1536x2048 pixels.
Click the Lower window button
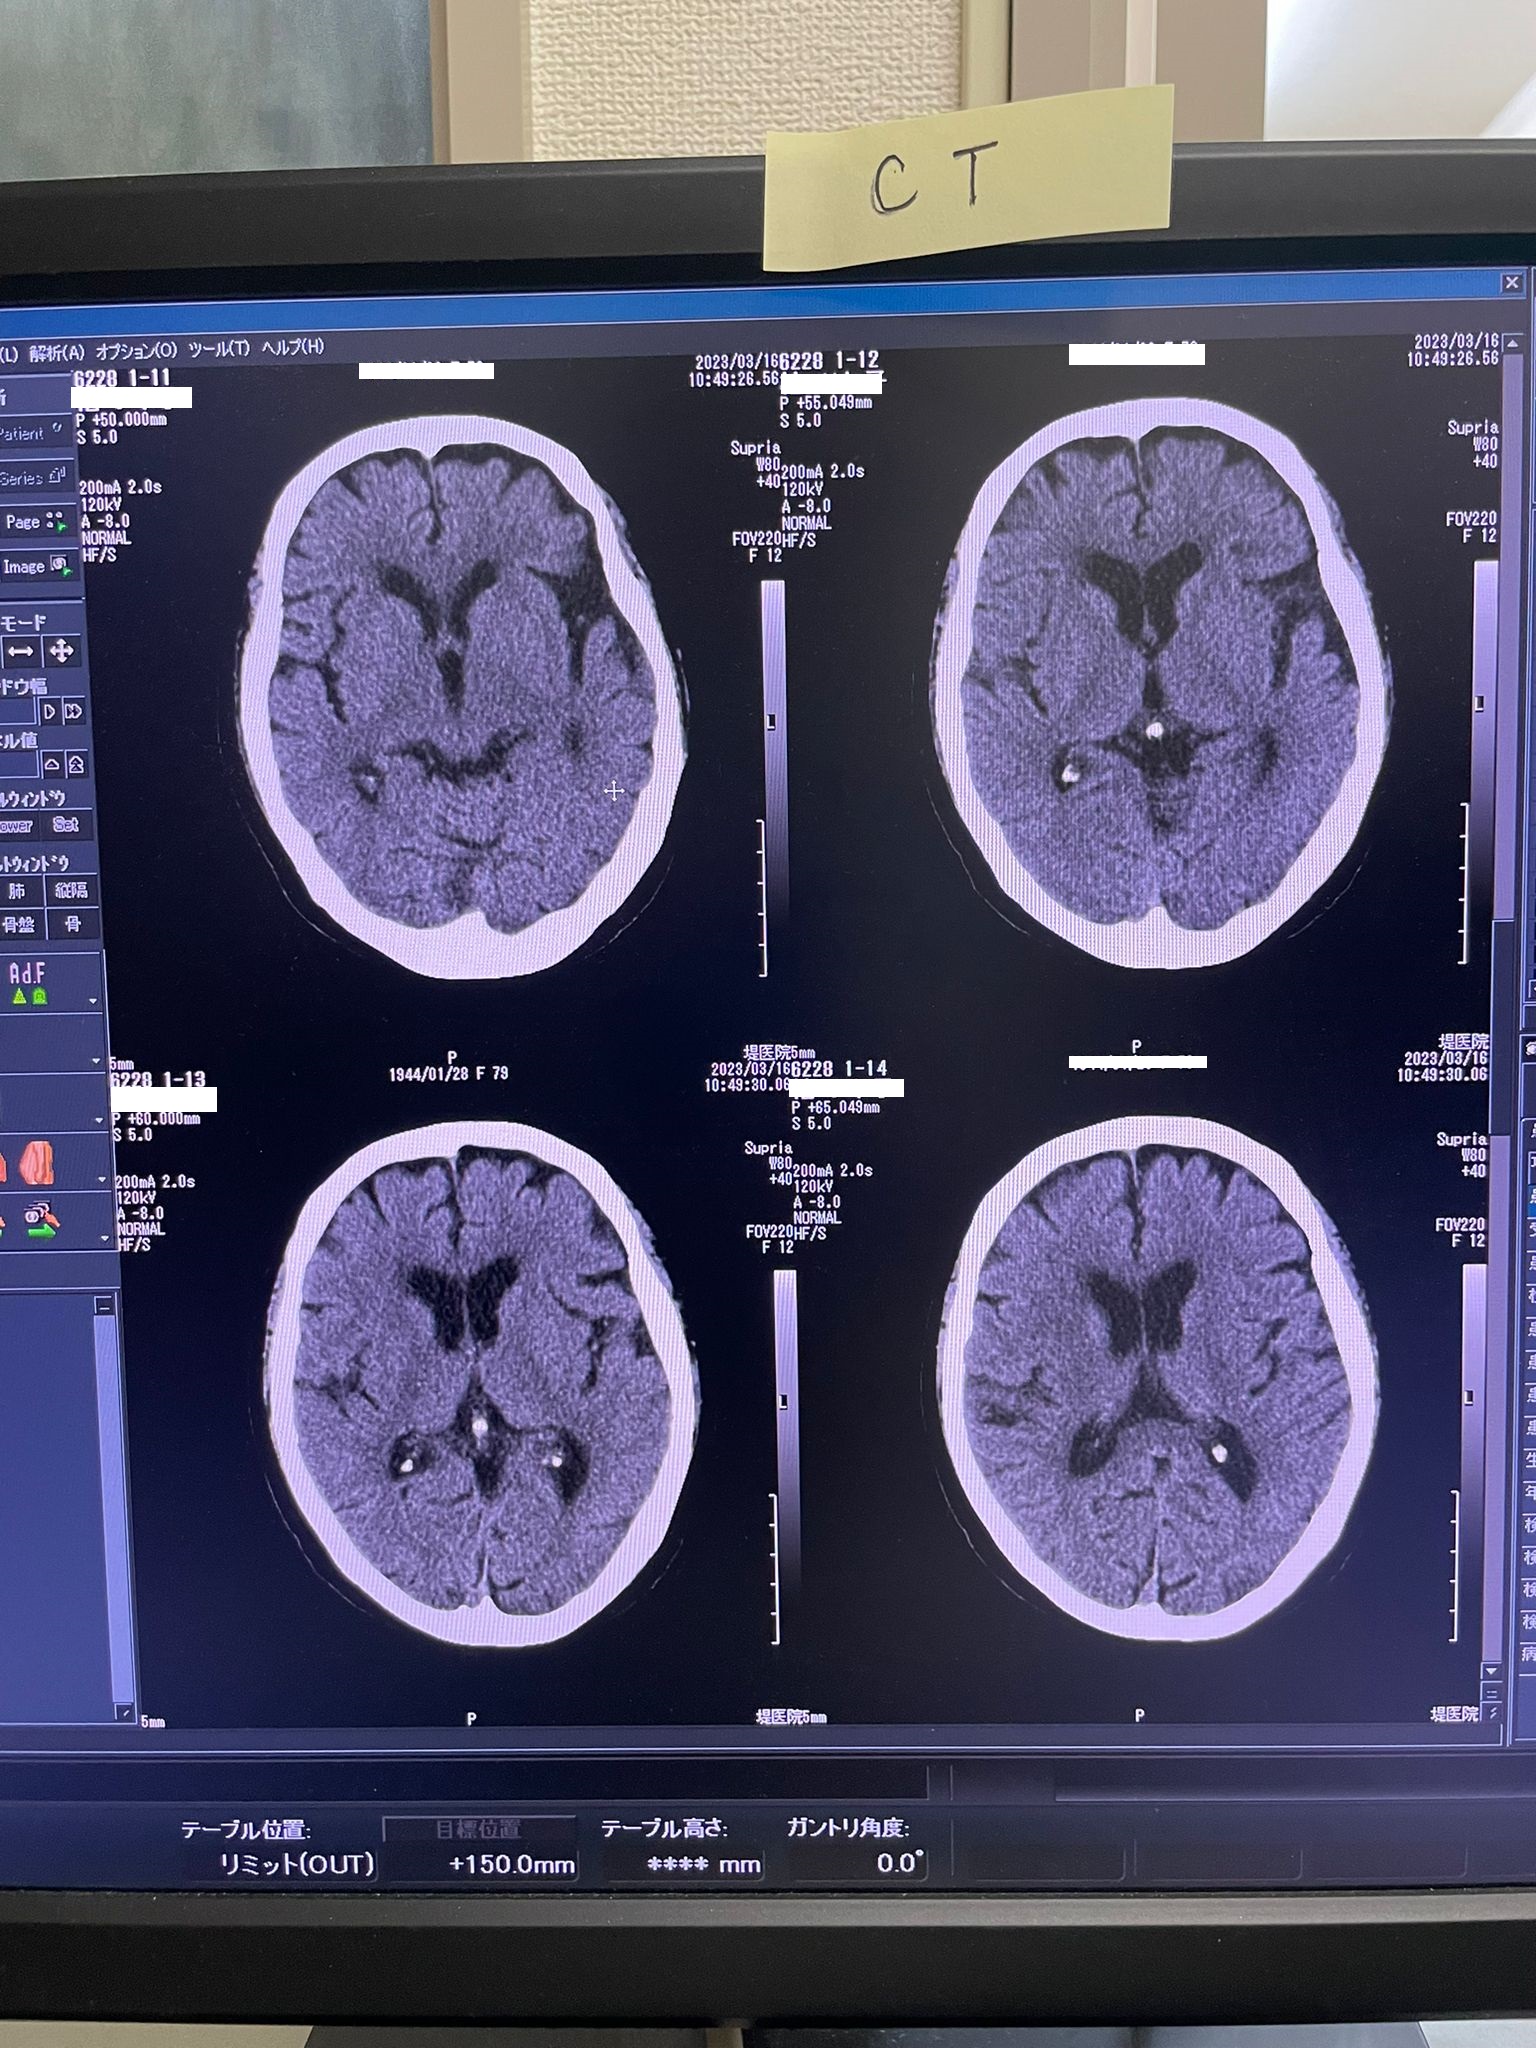pos(18,826)
